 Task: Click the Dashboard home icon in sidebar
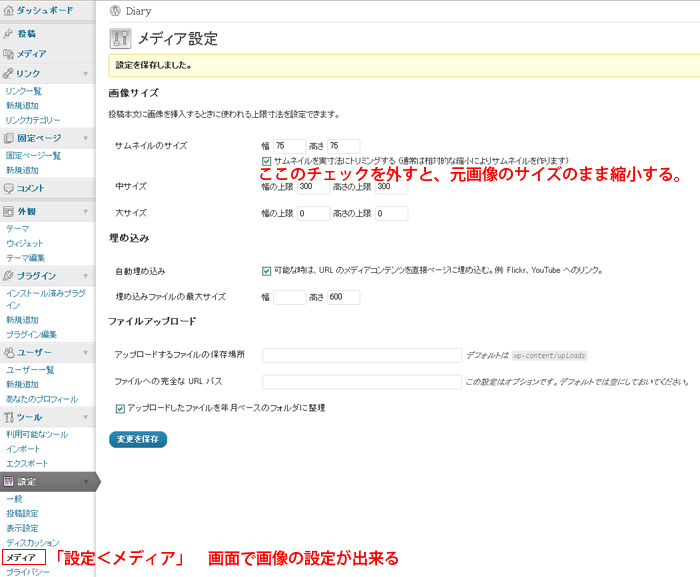[9, 9]
